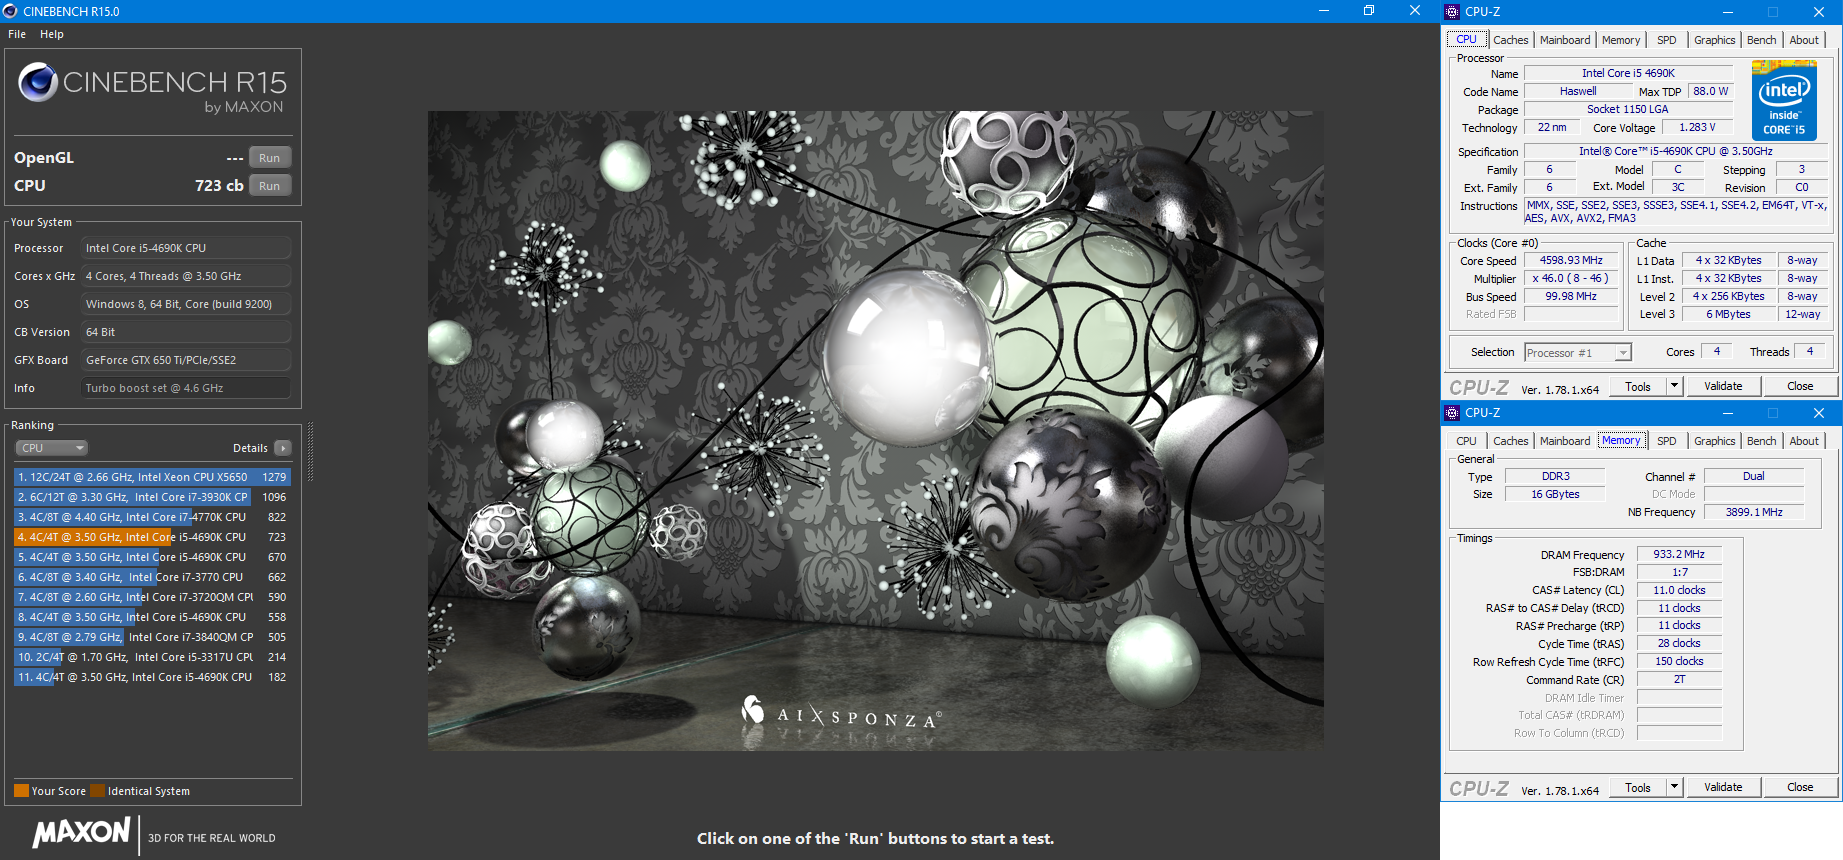Open Processor #1 selection dropdown in CPU-Z
The width and height of the screenshot is (1843, 860).
coord(1578,353)
